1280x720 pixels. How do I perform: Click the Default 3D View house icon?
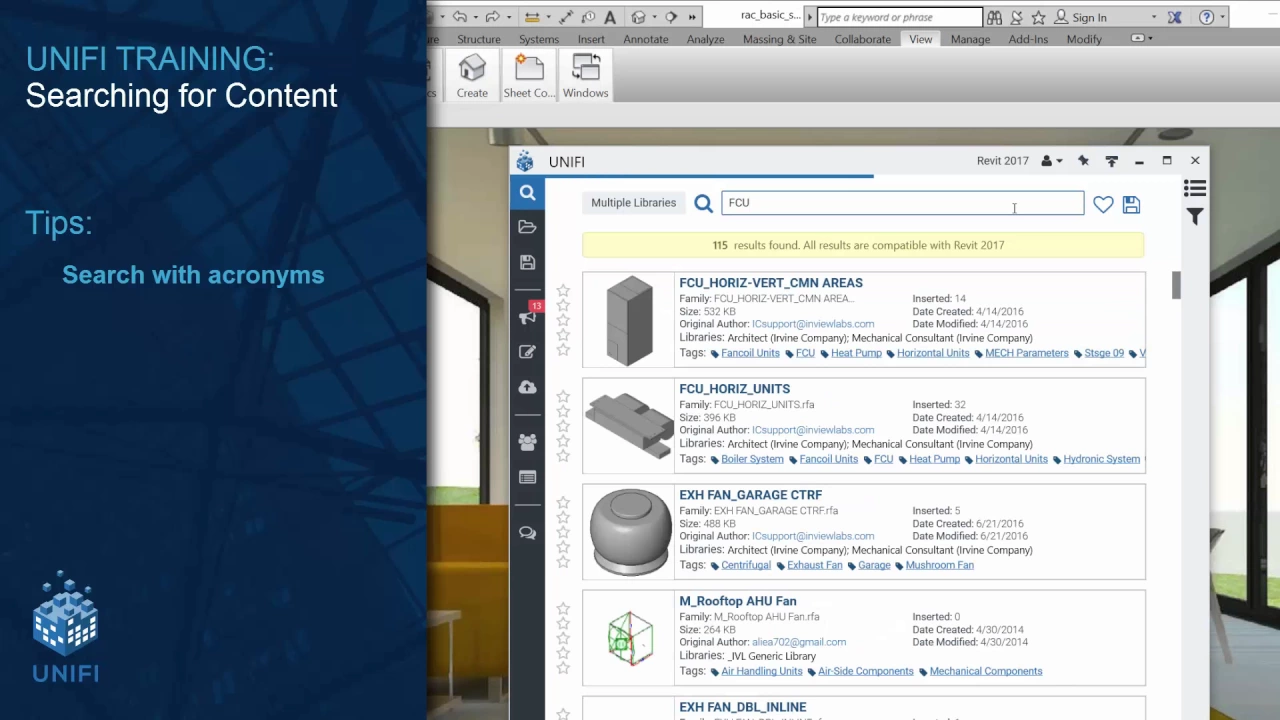(638, 17)
